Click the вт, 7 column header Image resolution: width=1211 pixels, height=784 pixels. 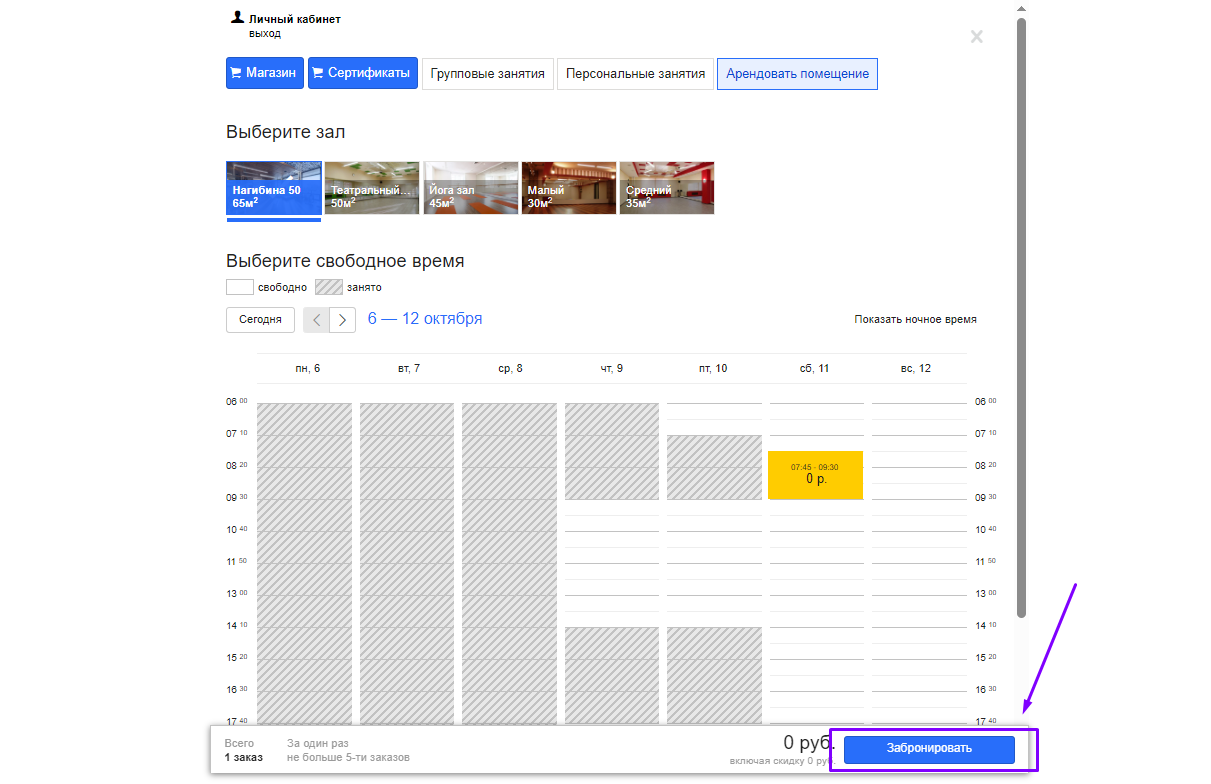click(x=409, y=368)
